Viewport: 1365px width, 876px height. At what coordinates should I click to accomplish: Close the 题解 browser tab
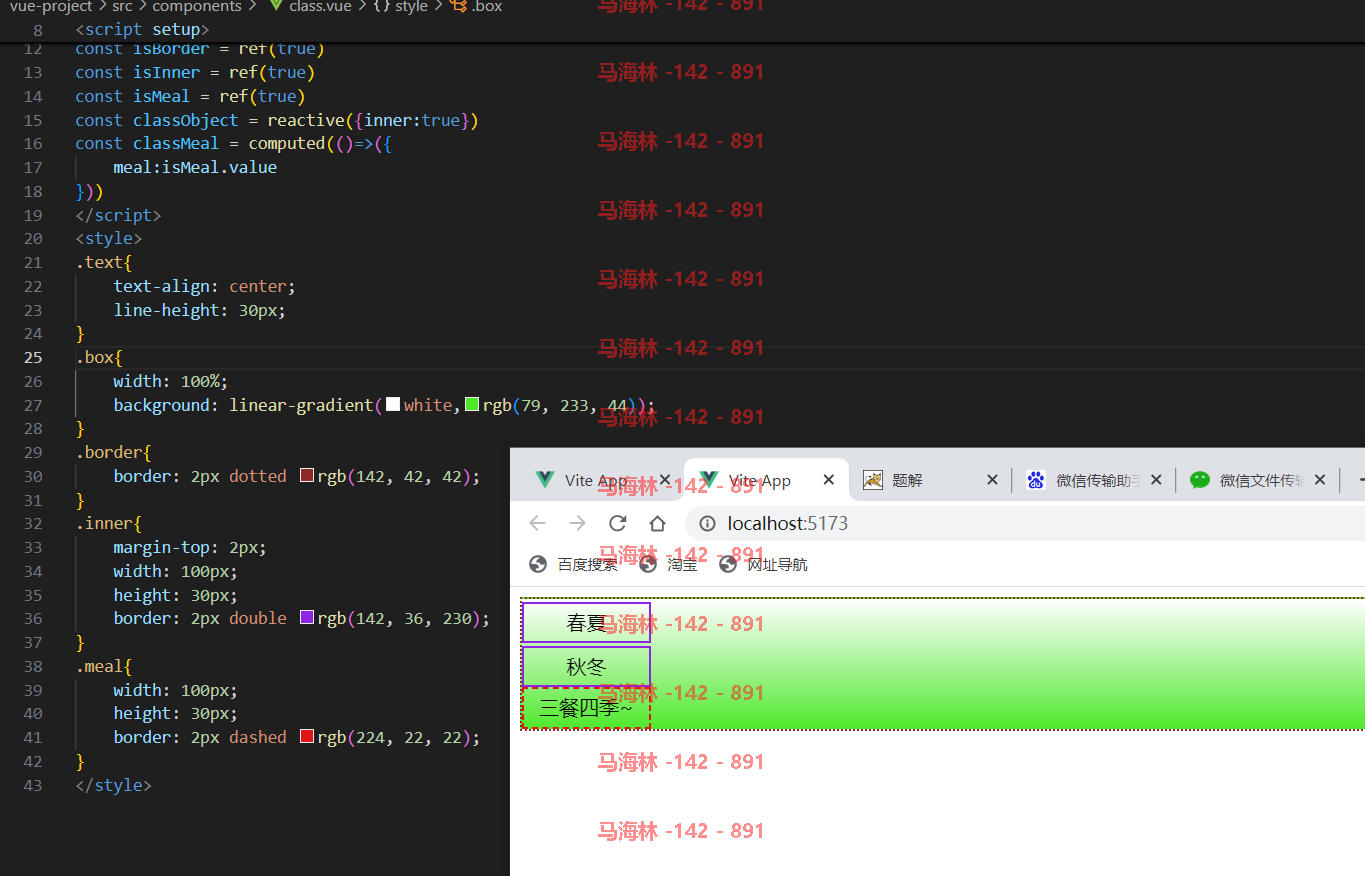[x=992, y=480]
